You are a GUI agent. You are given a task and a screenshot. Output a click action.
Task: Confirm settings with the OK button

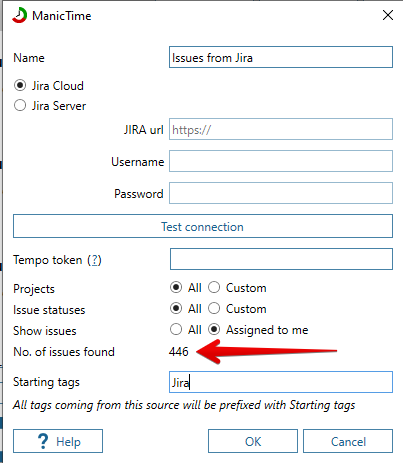(253, 441)
